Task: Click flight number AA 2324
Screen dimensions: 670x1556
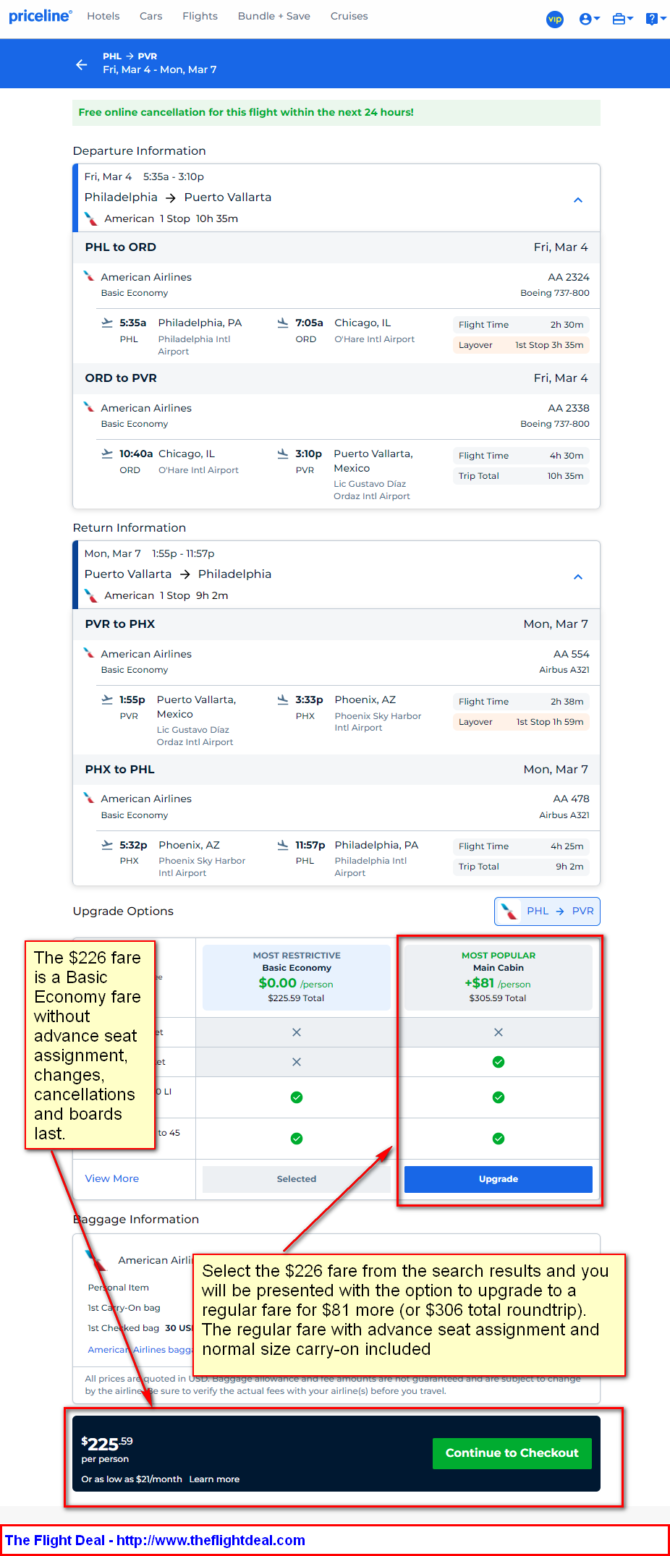Action: point(569,277)
